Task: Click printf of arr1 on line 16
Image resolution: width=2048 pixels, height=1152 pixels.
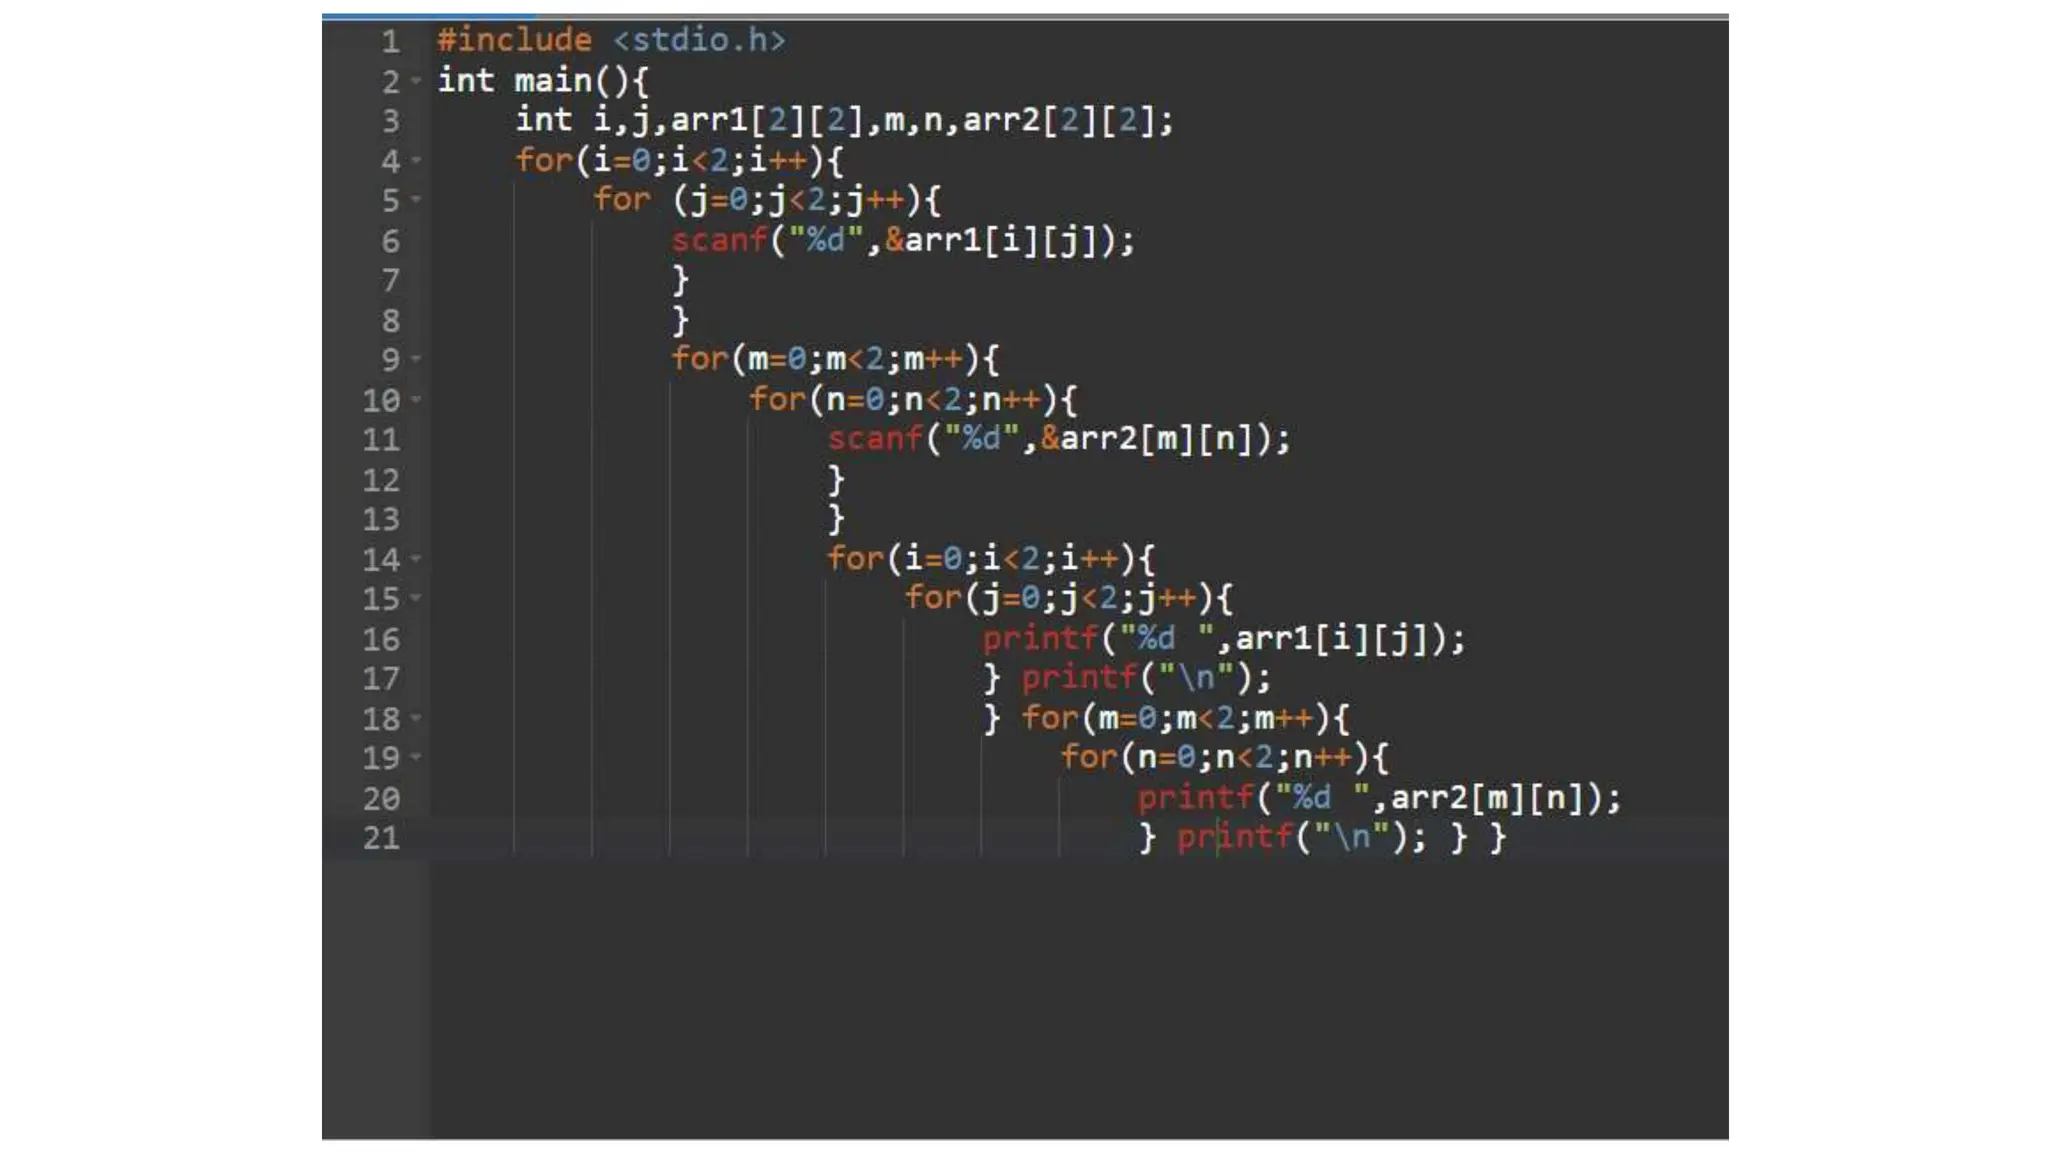Action: tap(1040, 638)
